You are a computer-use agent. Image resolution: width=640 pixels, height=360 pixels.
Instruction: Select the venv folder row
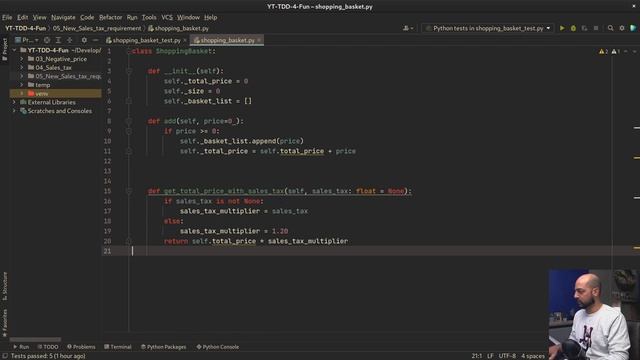click(x=56, y=93)
